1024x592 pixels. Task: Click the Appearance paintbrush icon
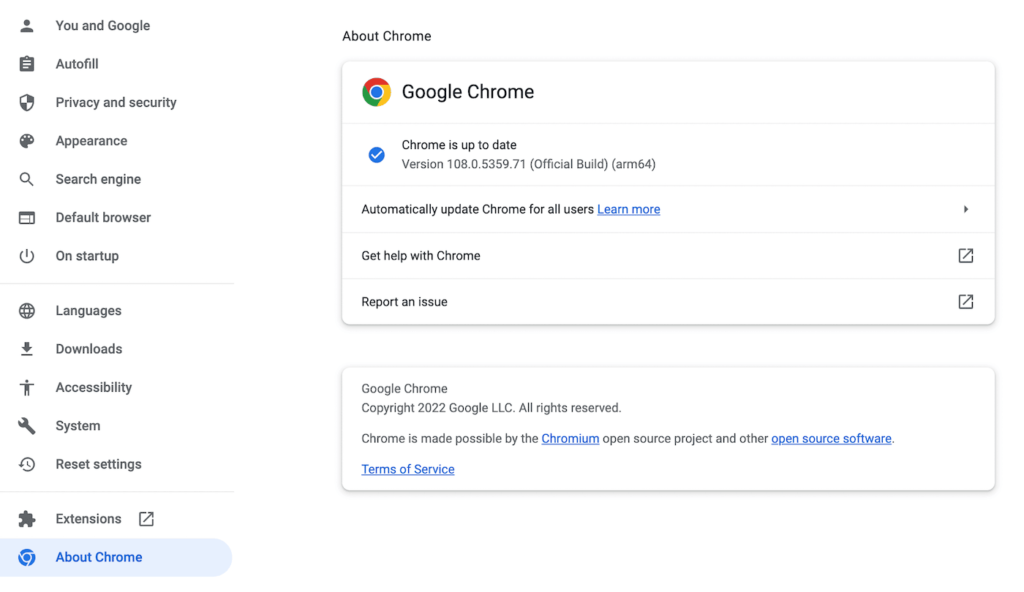[26, 140]
